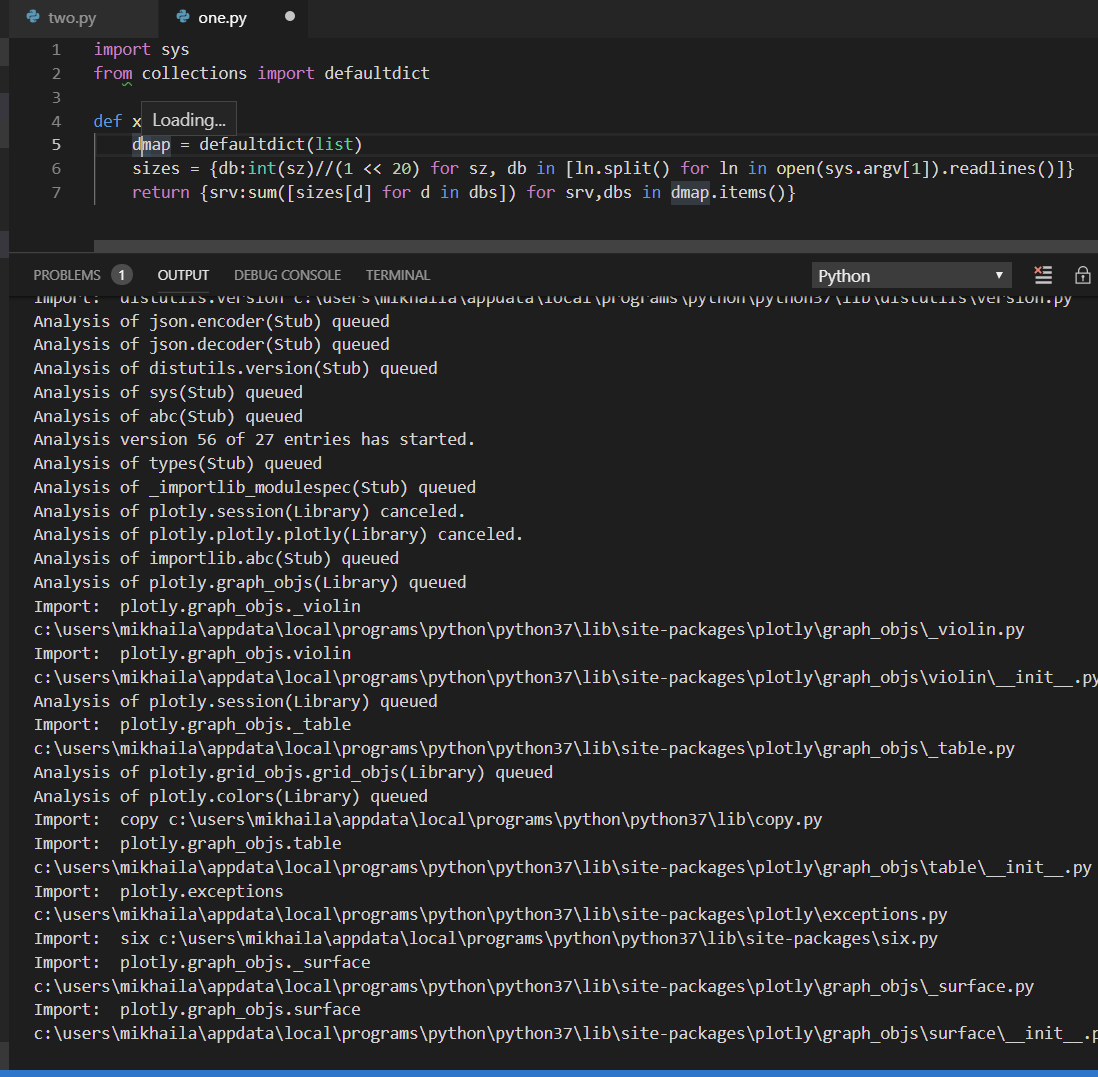The height and width of the screenshot is (1077, 1098).
Task: Open the Python output channel dropdown
Action: click(x=911, y=275)
